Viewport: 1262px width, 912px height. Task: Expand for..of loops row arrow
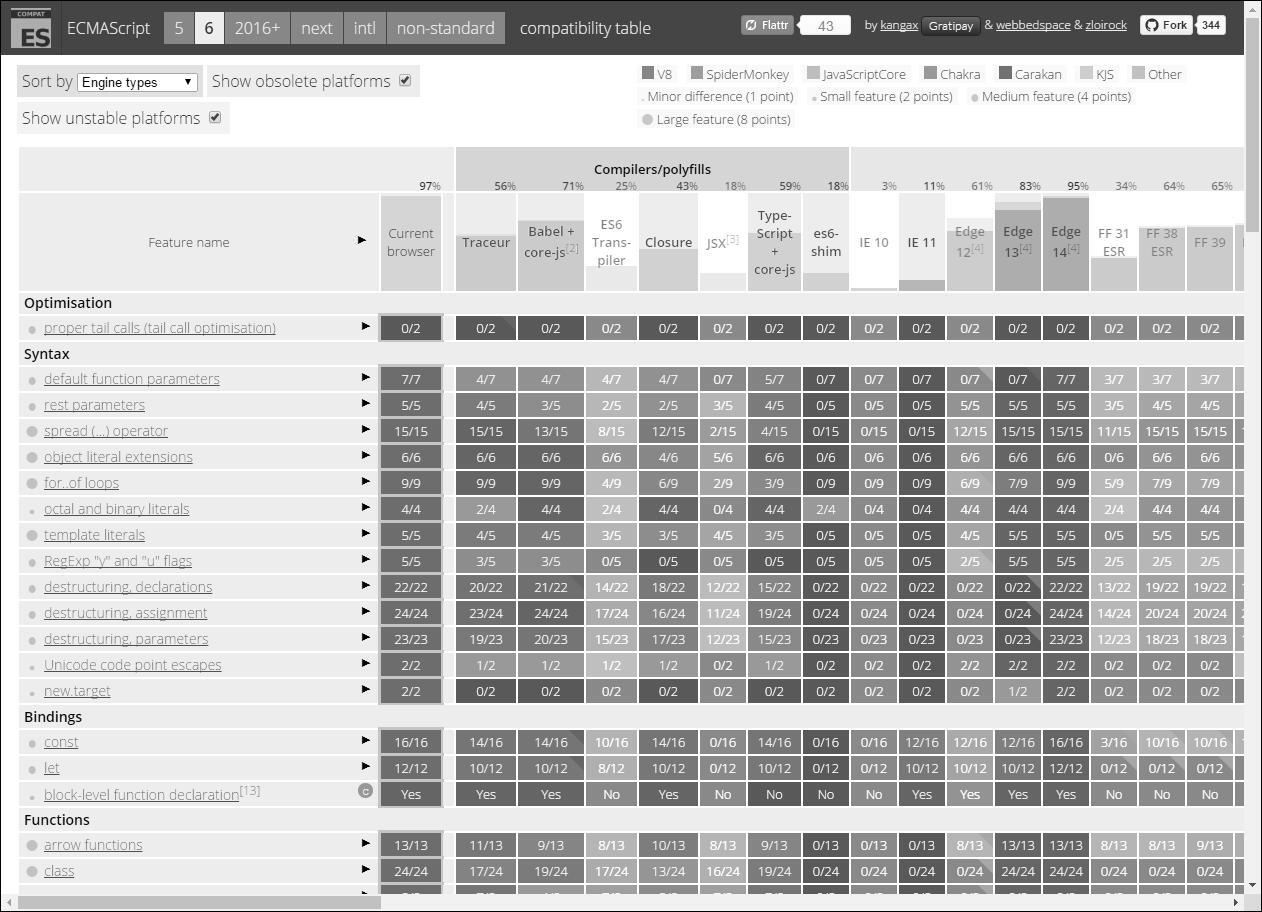click(366, 481)
